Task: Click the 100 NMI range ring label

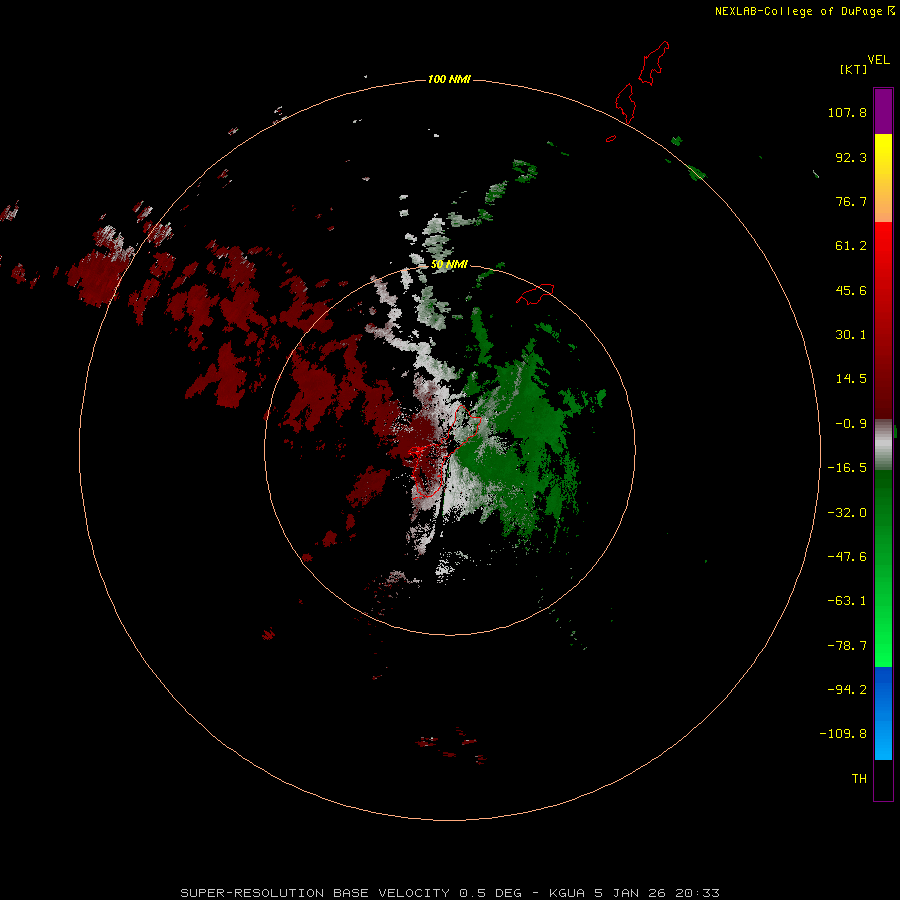Action: pos(449,79)
